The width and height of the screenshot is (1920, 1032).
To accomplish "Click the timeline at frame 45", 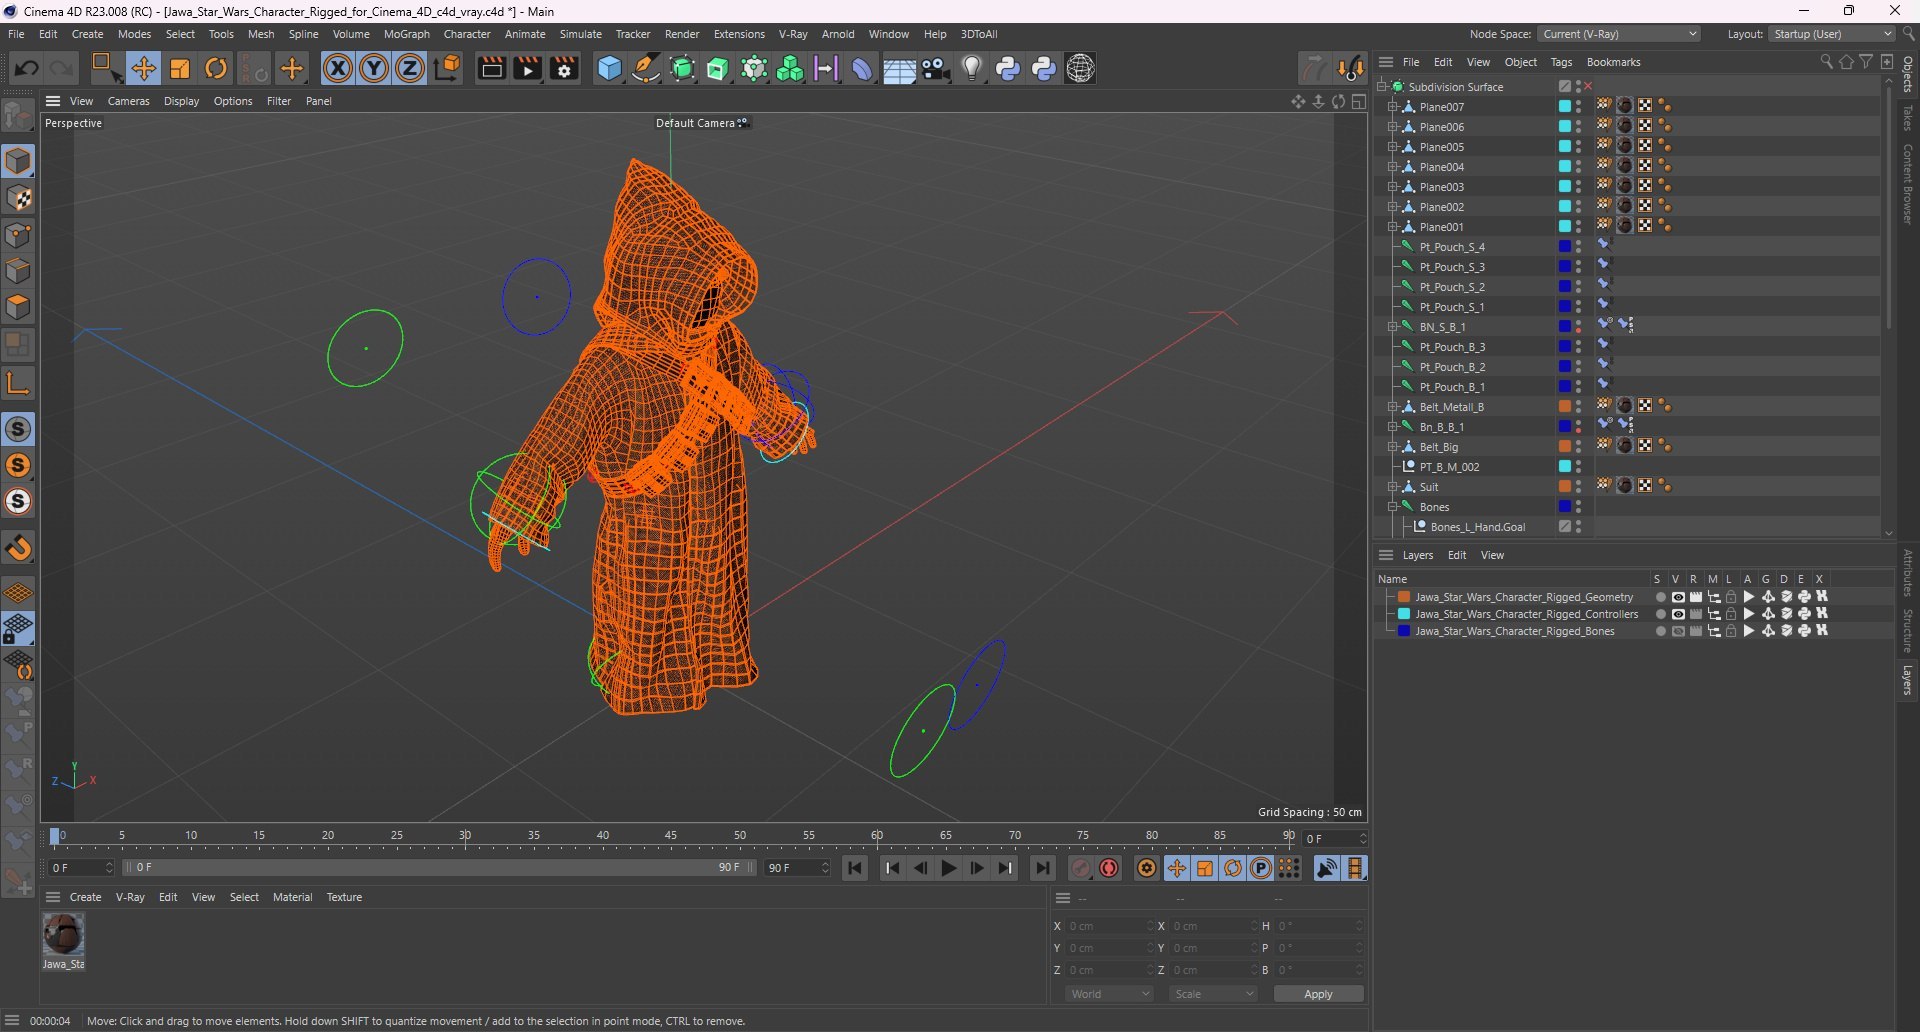I will click(671, 836).
